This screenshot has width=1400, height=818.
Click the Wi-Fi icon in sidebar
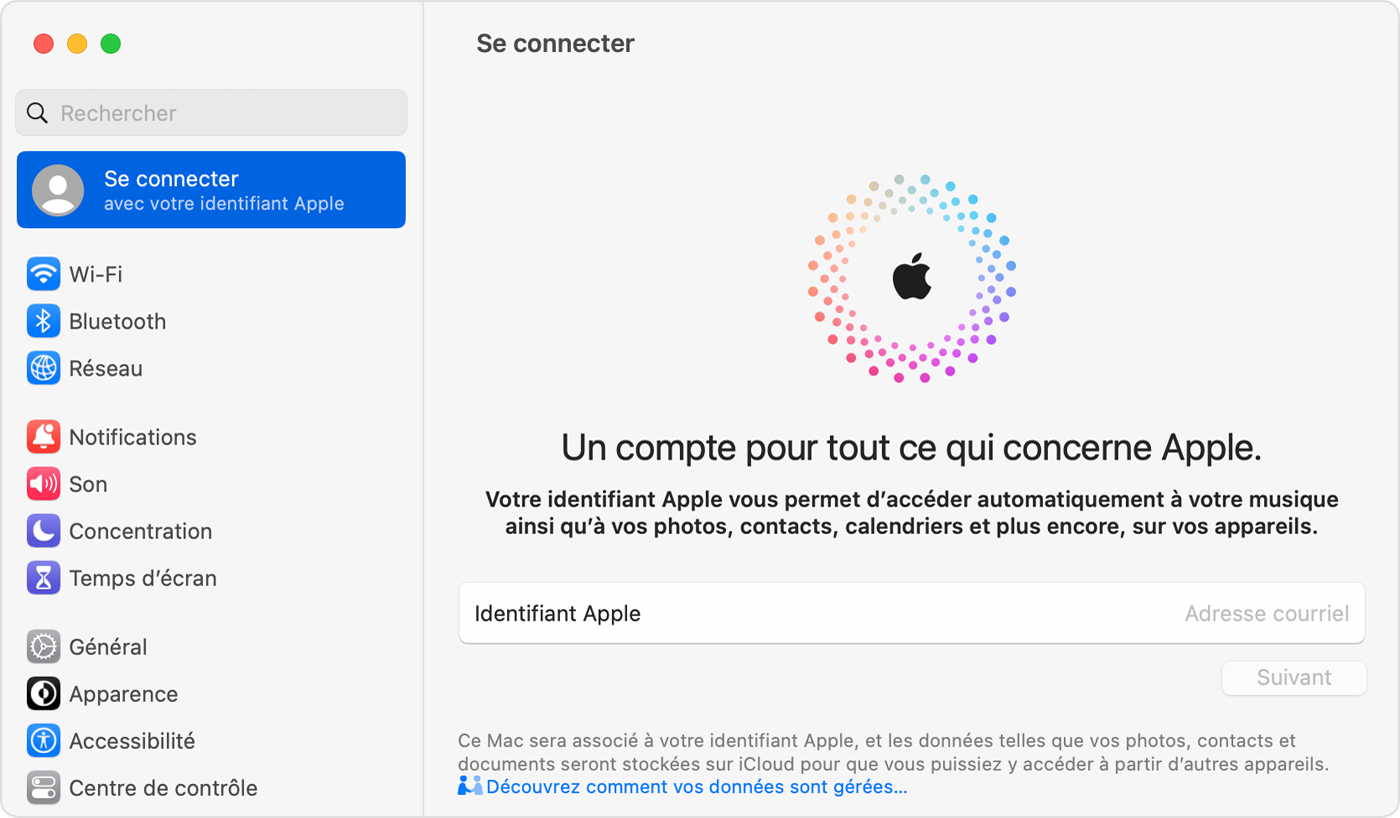point(43,274)
